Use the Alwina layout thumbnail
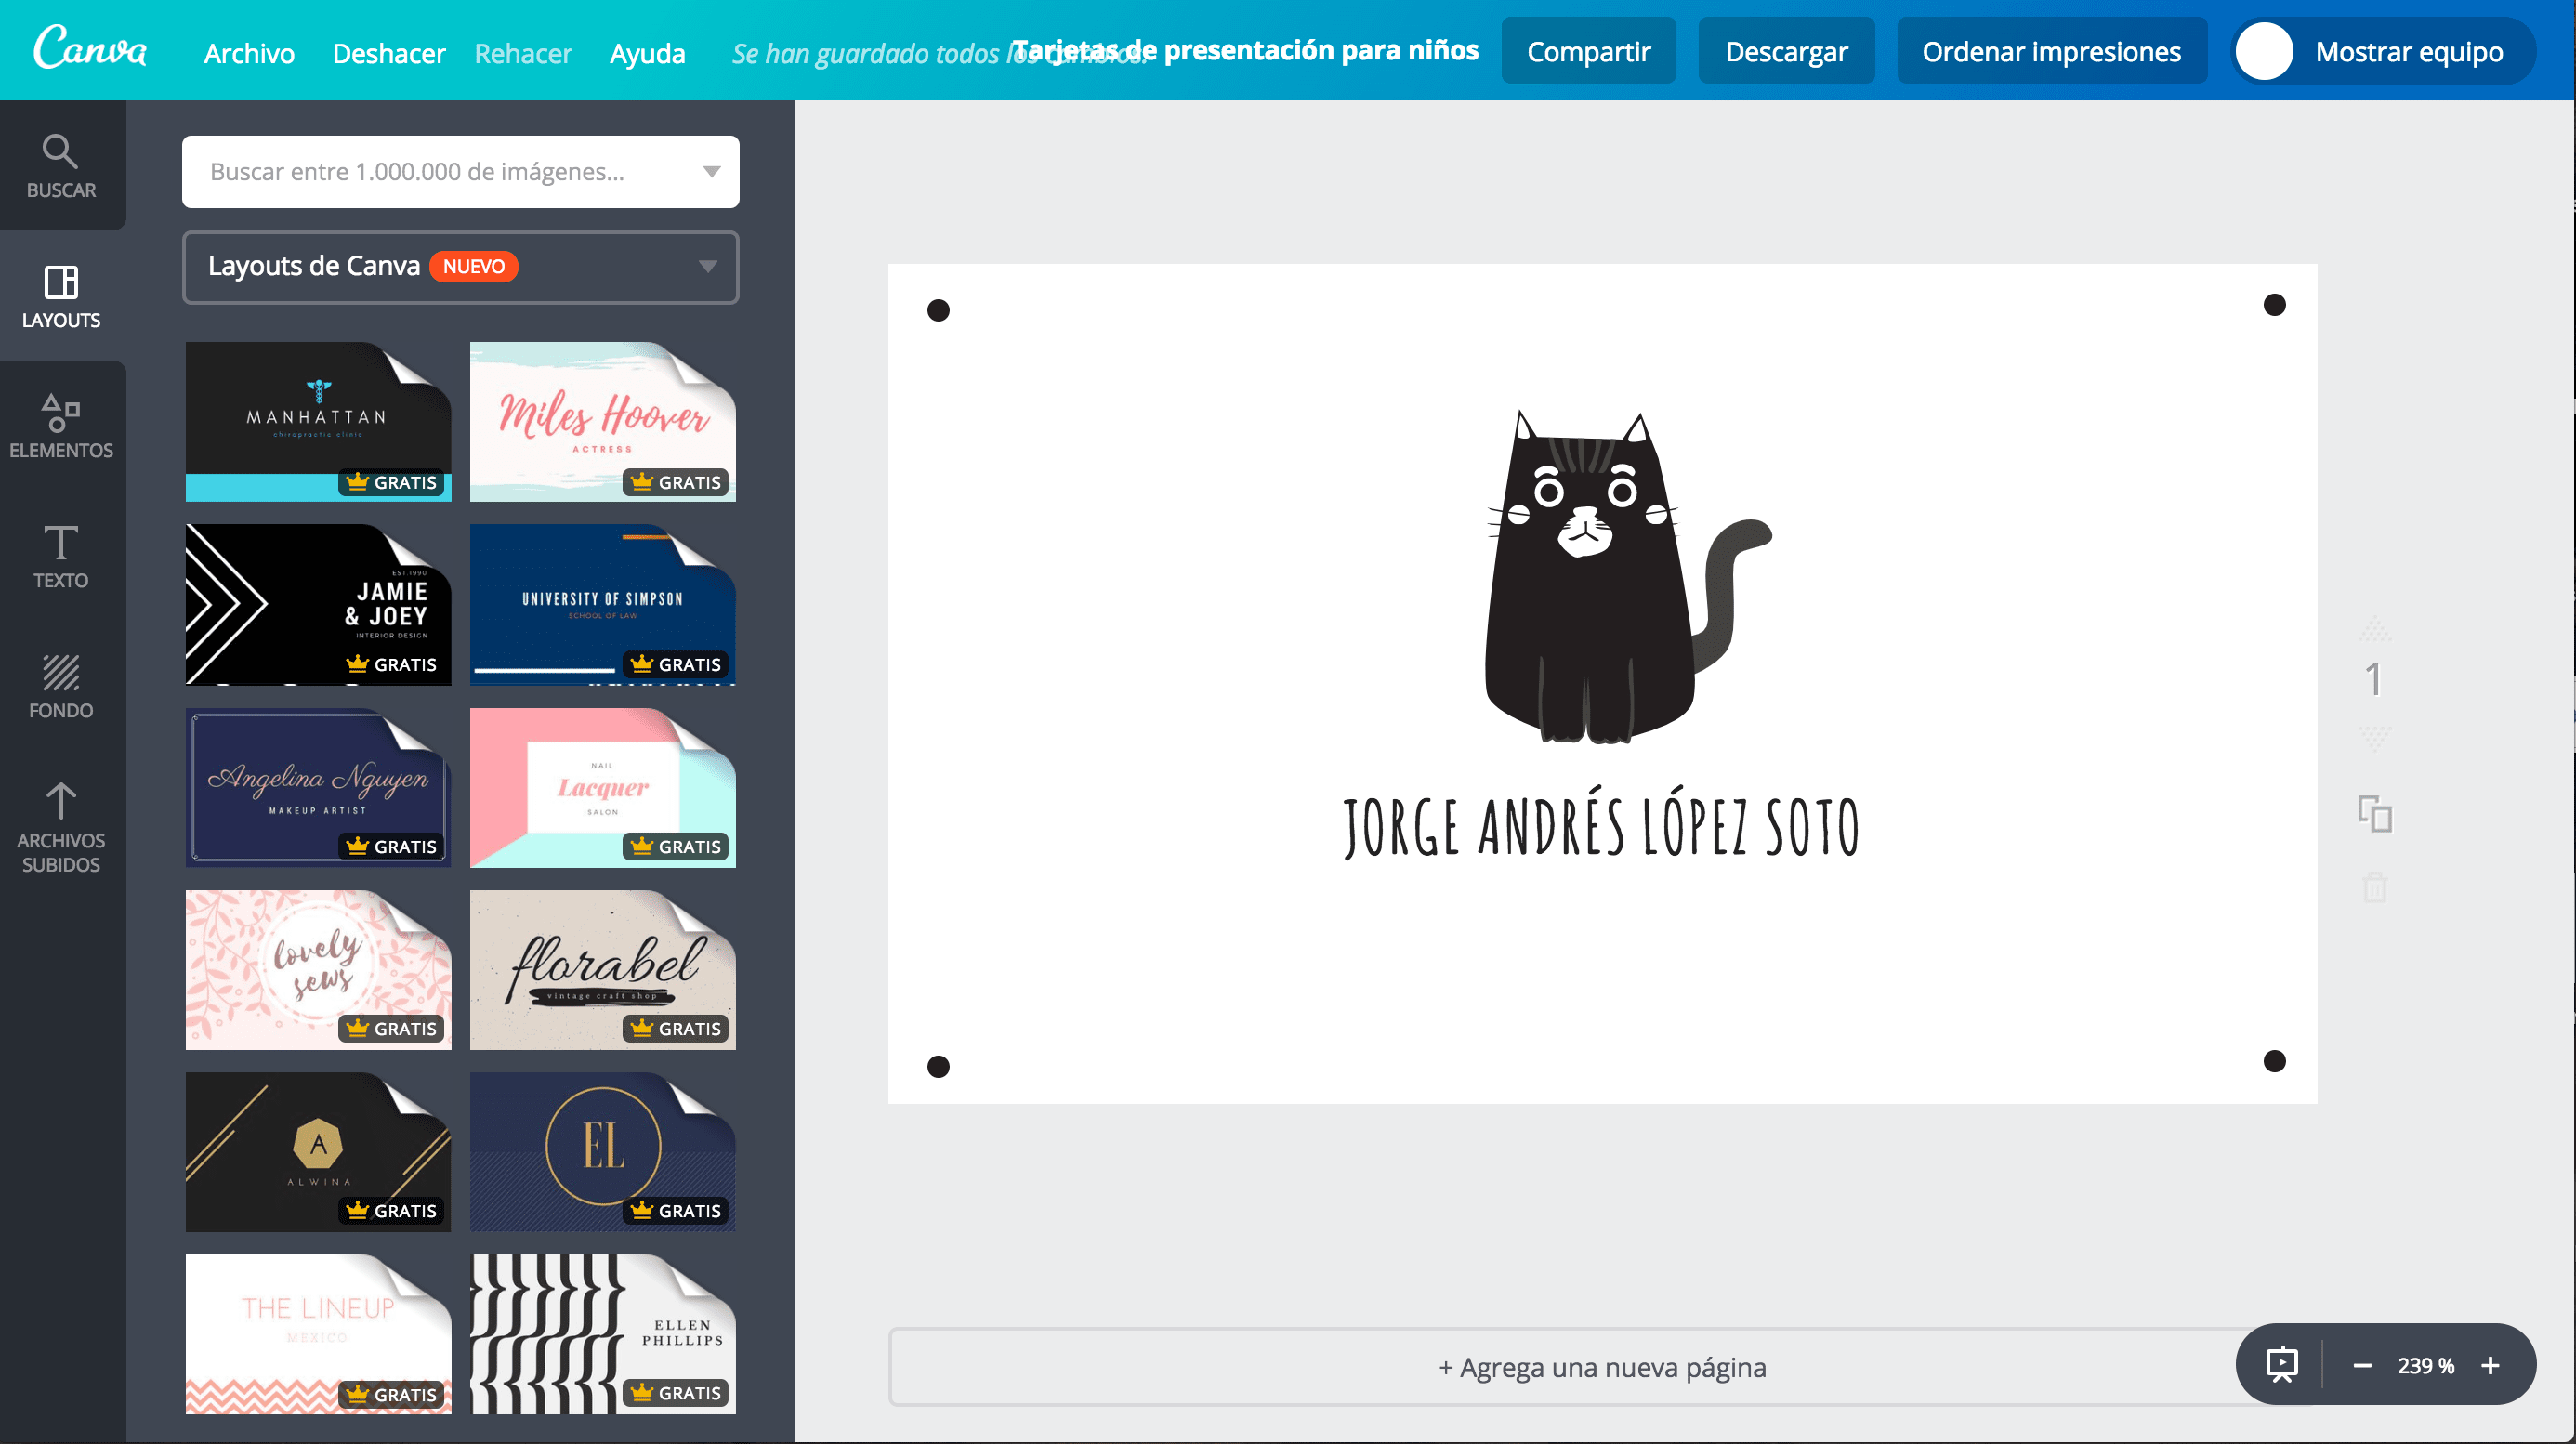This screenshot has height=1444, width=2576. [318, 1151]
